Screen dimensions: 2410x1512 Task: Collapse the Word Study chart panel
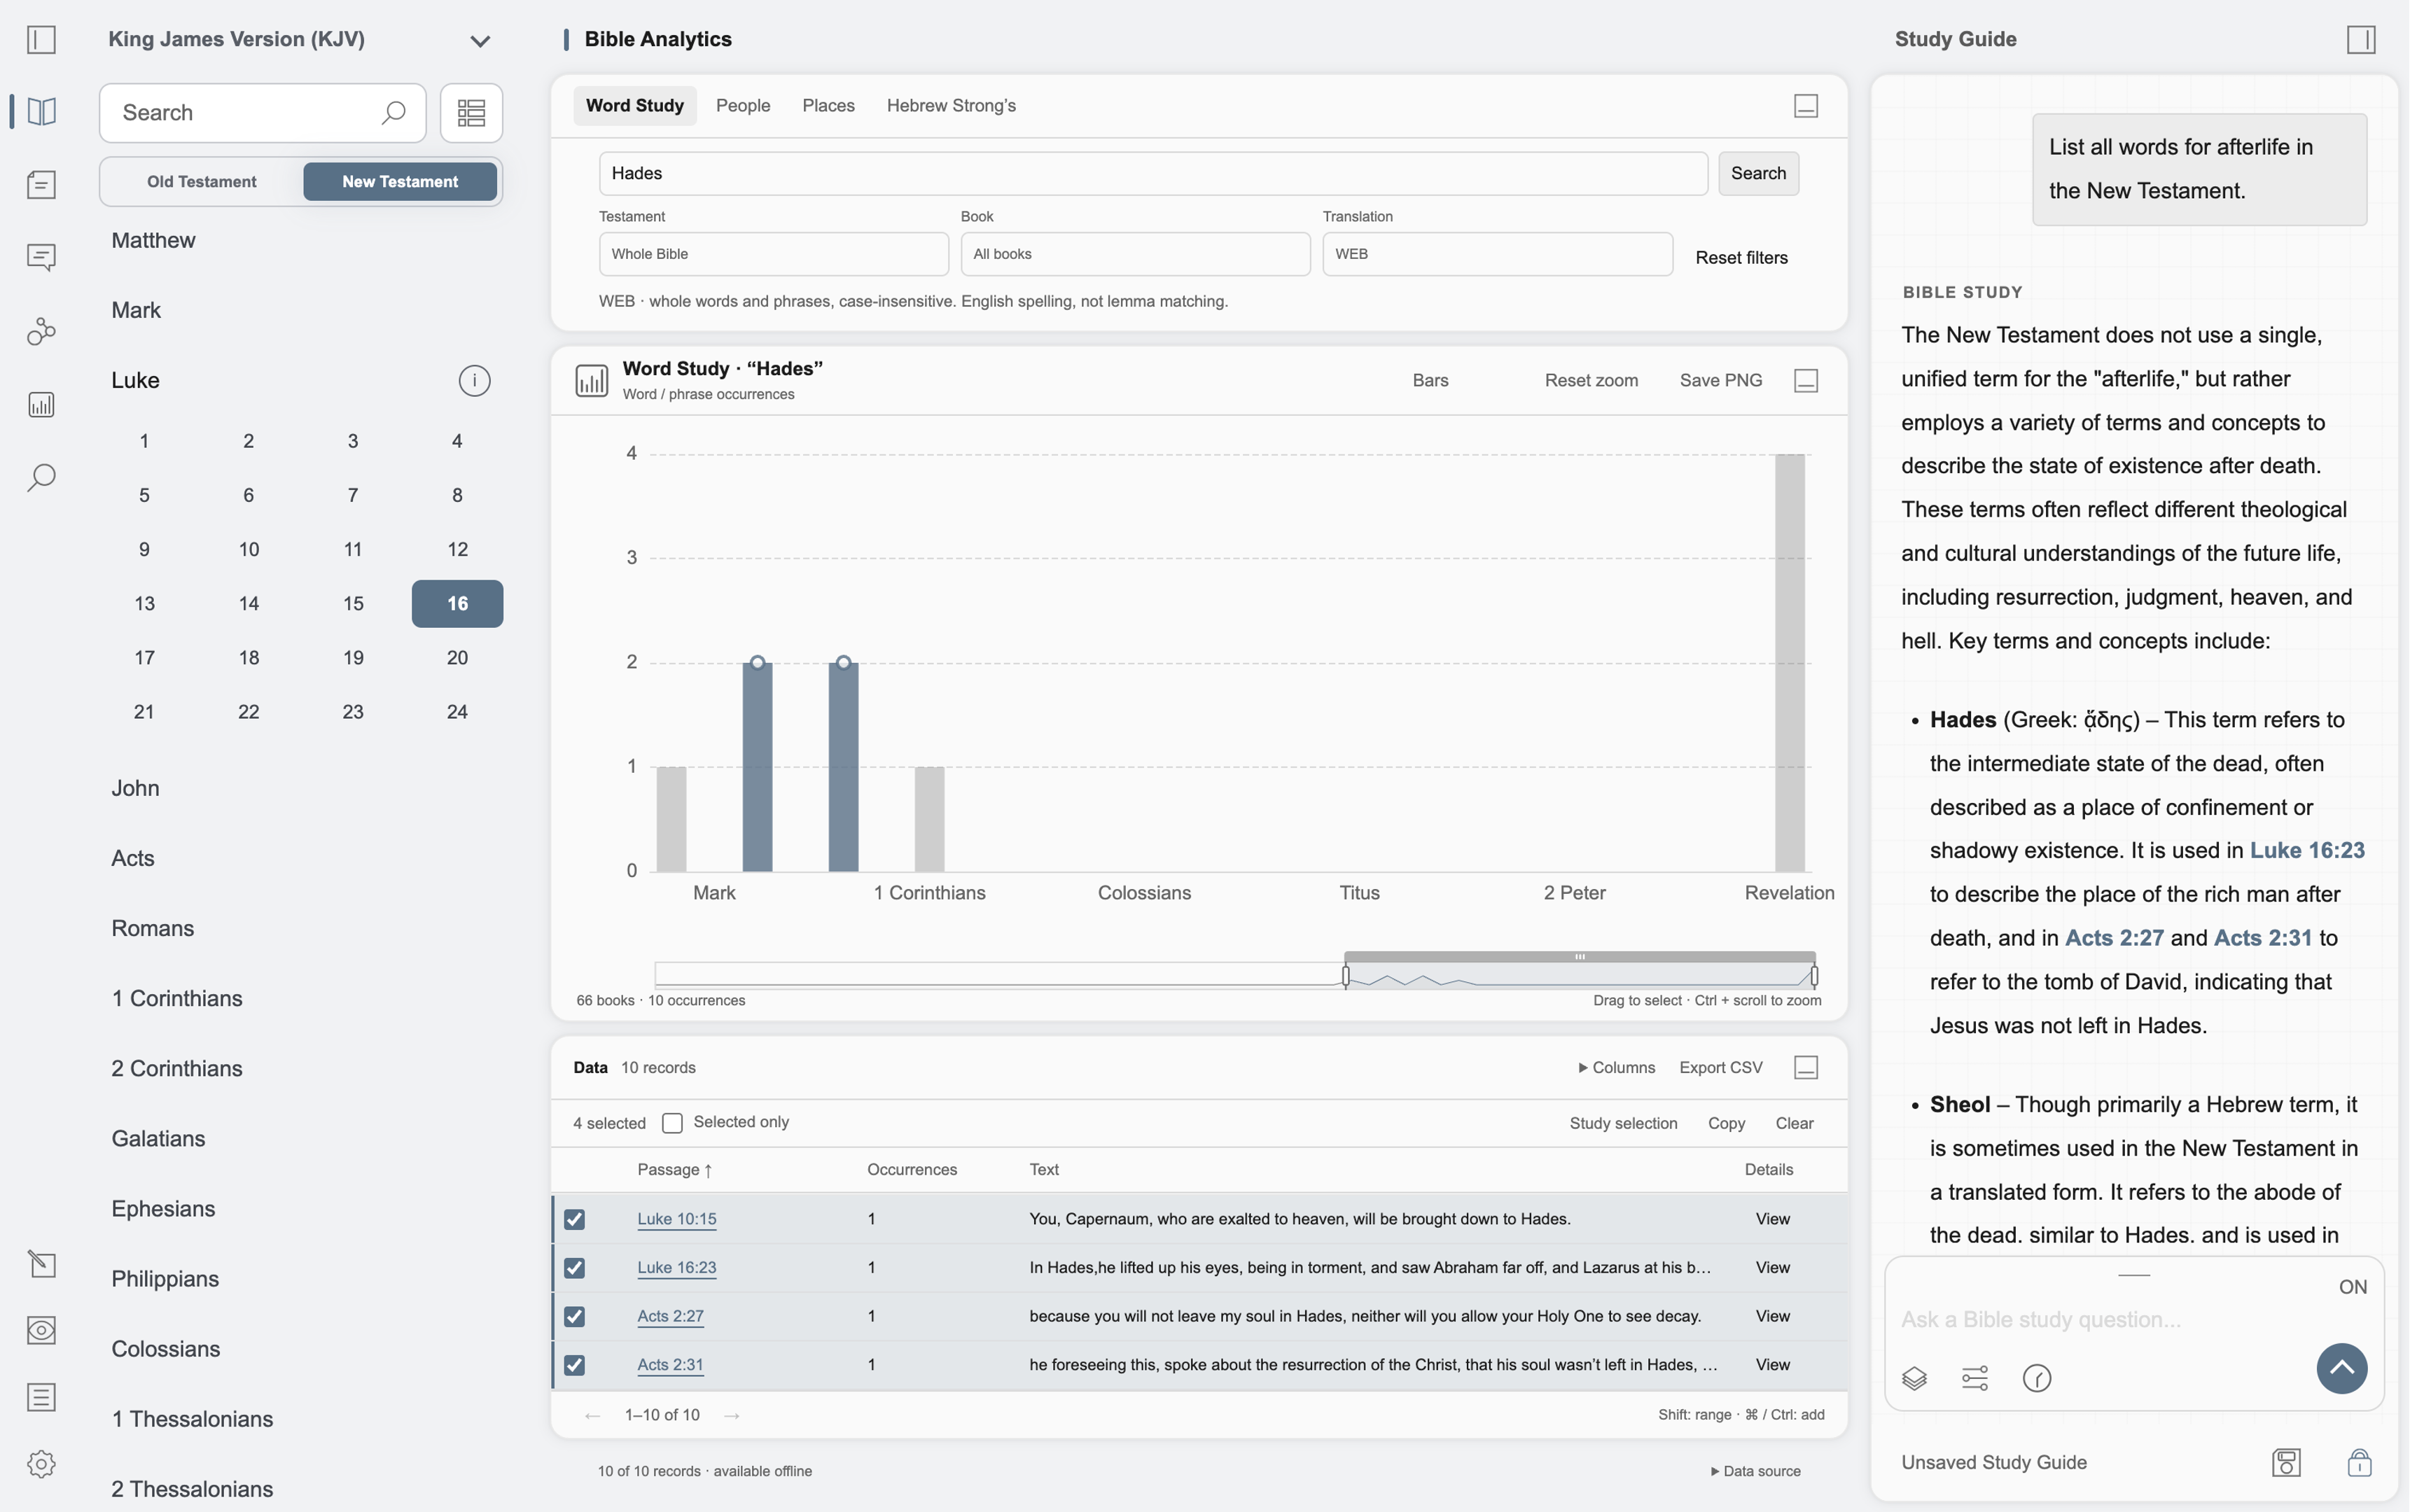point(1806,380)
